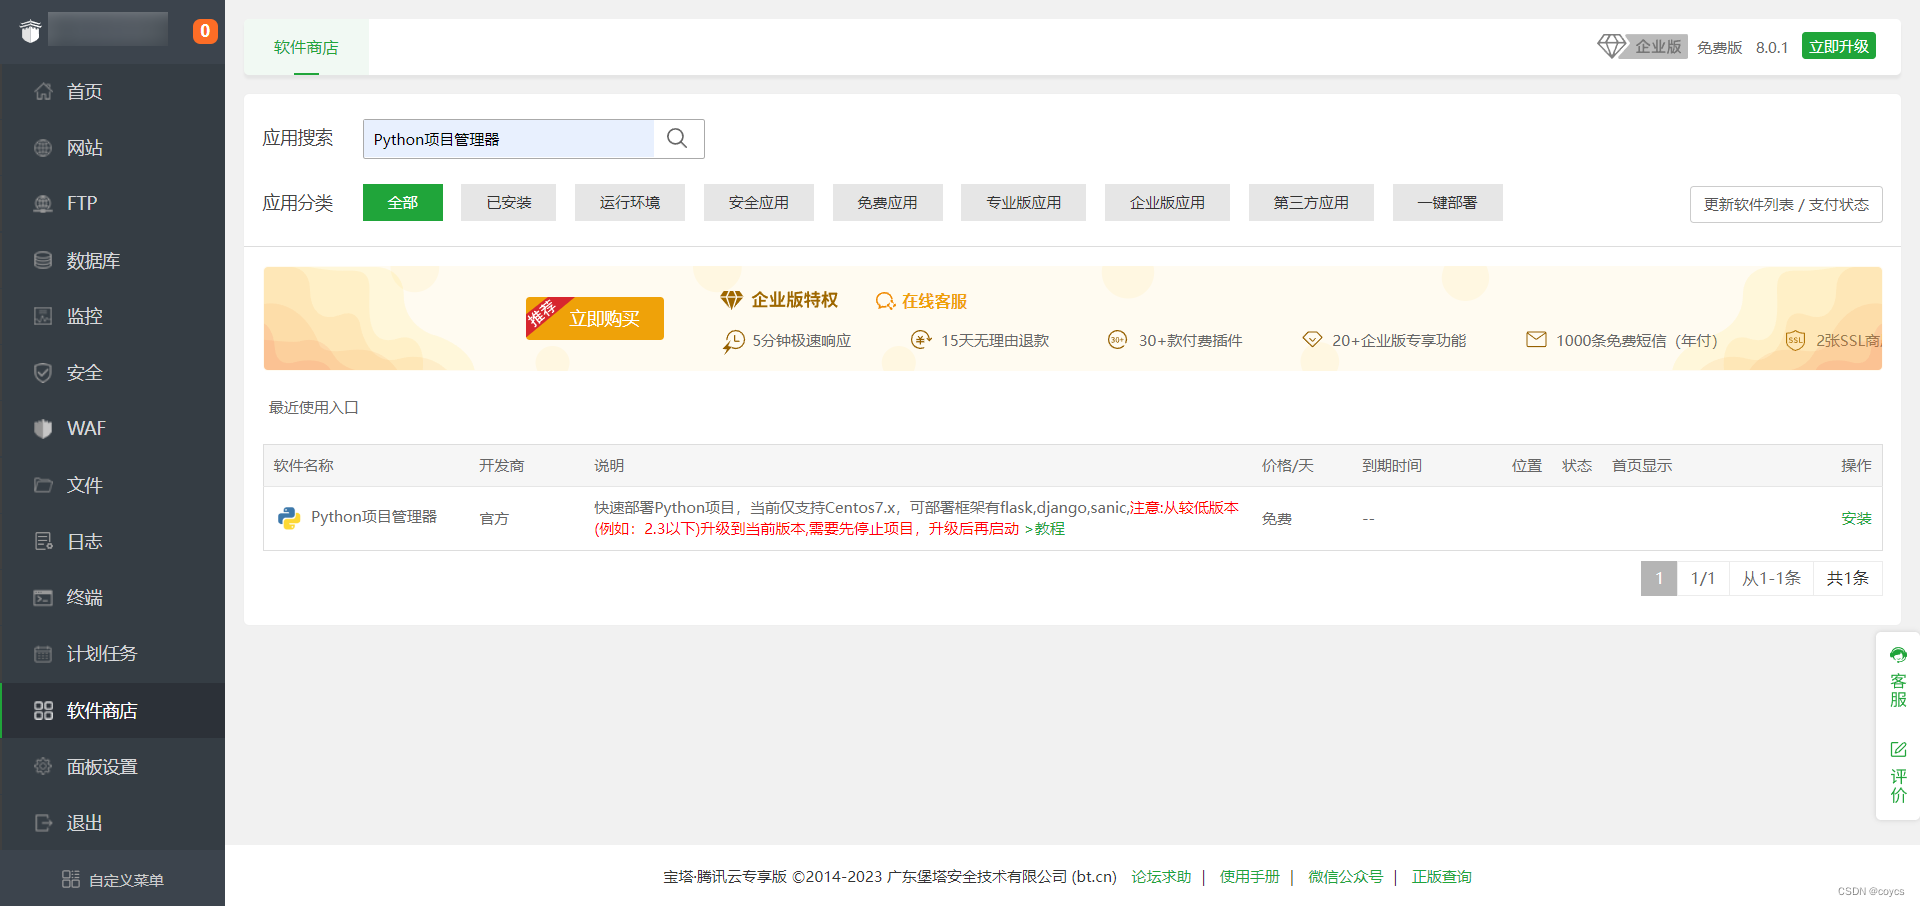Click the 在线客服 link in banner
Viewport: 1920px width, 906px height.
[x=934, y=301]
